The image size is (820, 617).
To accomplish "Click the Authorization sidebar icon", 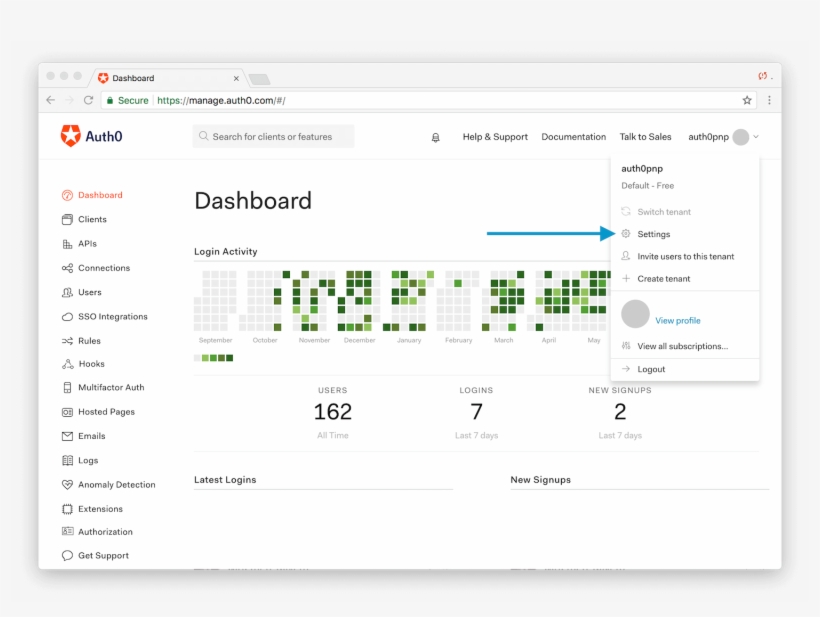I will click(67, 531).
